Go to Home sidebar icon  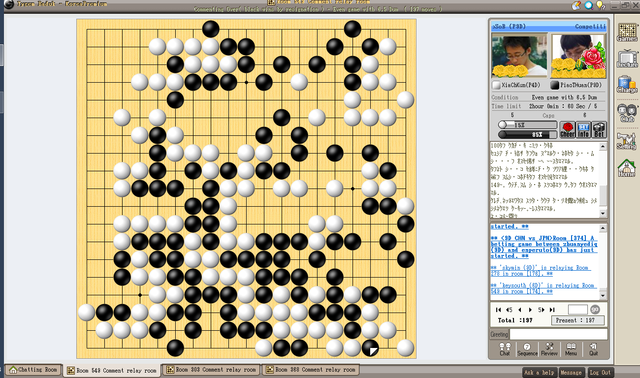pyautogui.click(x=627, y=168)
